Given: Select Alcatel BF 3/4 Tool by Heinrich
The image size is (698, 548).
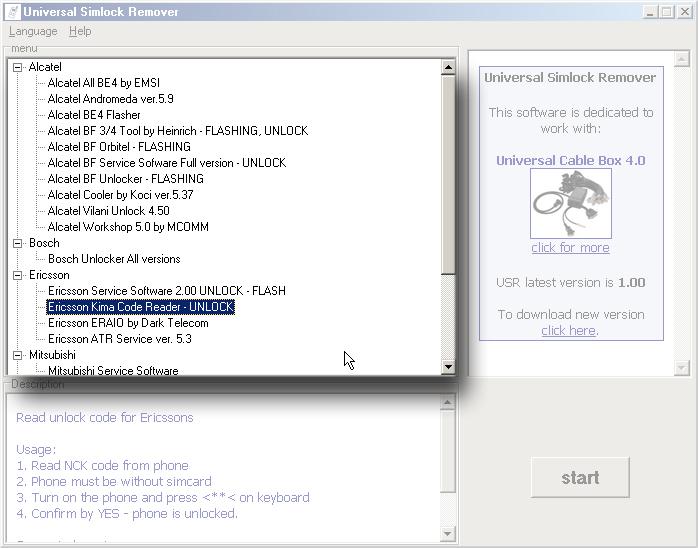Looking at the screenshot, I should click(x=178, y=131).
